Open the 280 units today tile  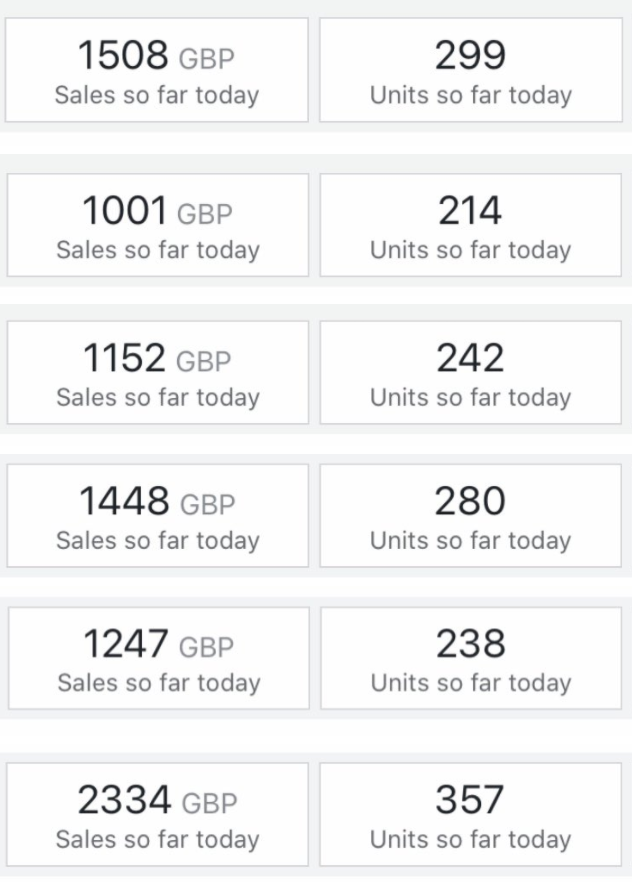(x=471, y=515)
